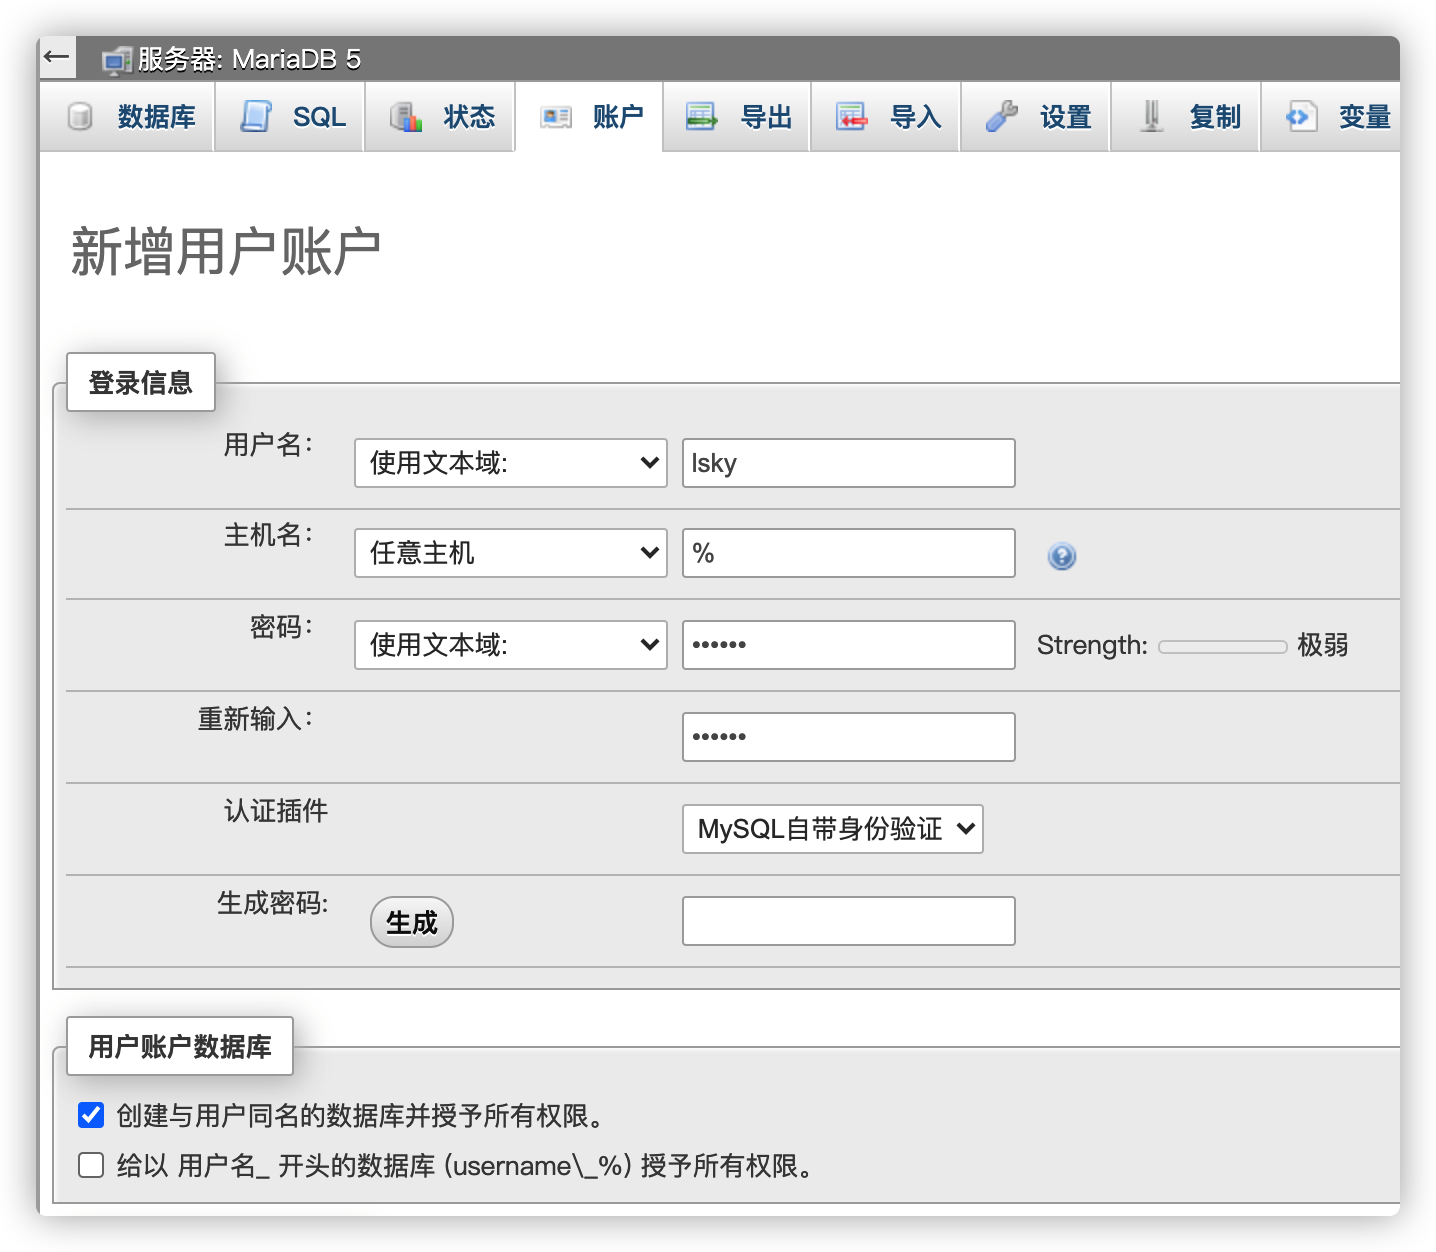Open the 状态 tab
Screen dimensions: 1436x1252
(x=440, y=117)
